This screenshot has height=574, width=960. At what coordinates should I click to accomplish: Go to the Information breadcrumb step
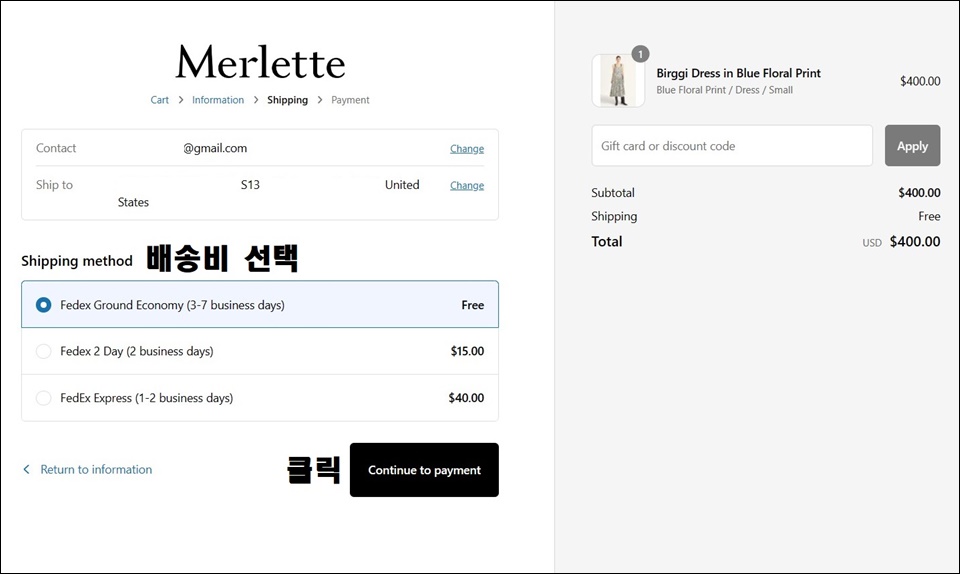point(218,100)
